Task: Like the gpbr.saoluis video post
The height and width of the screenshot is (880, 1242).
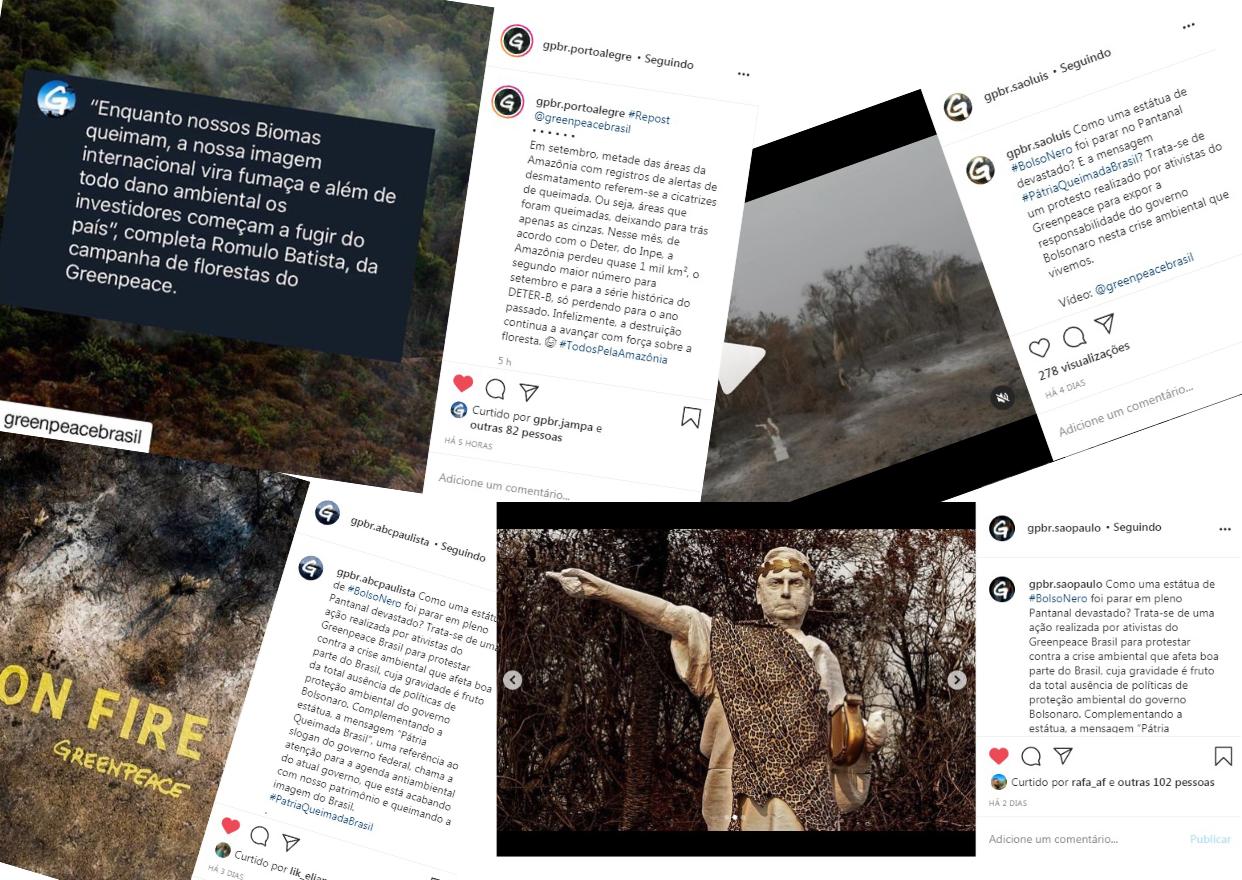Action: tap(1040, 347)
